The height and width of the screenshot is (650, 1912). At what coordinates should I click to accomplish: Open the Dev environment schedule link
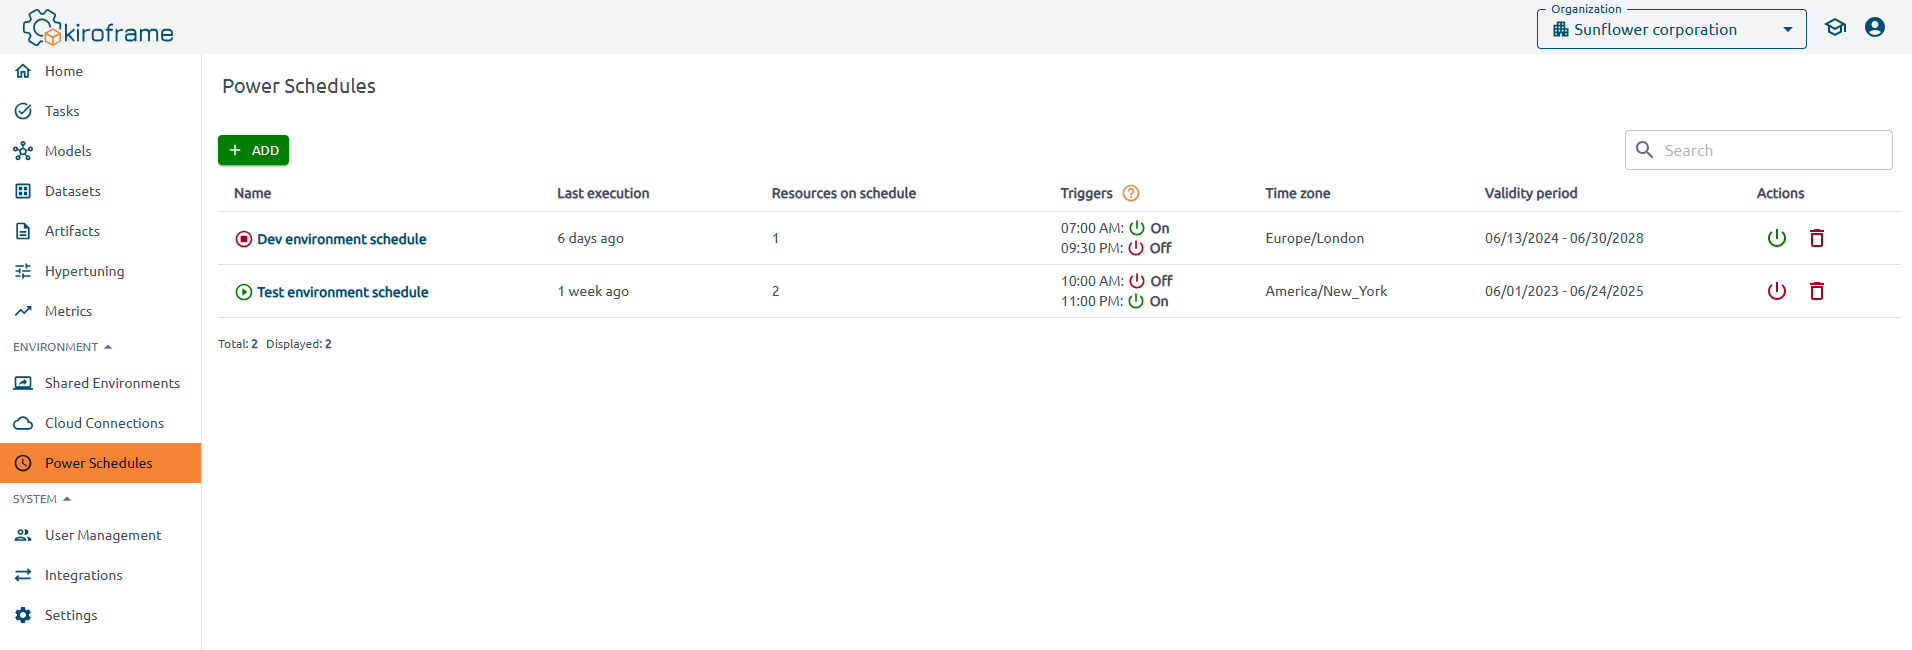click(x=341, y=239)
